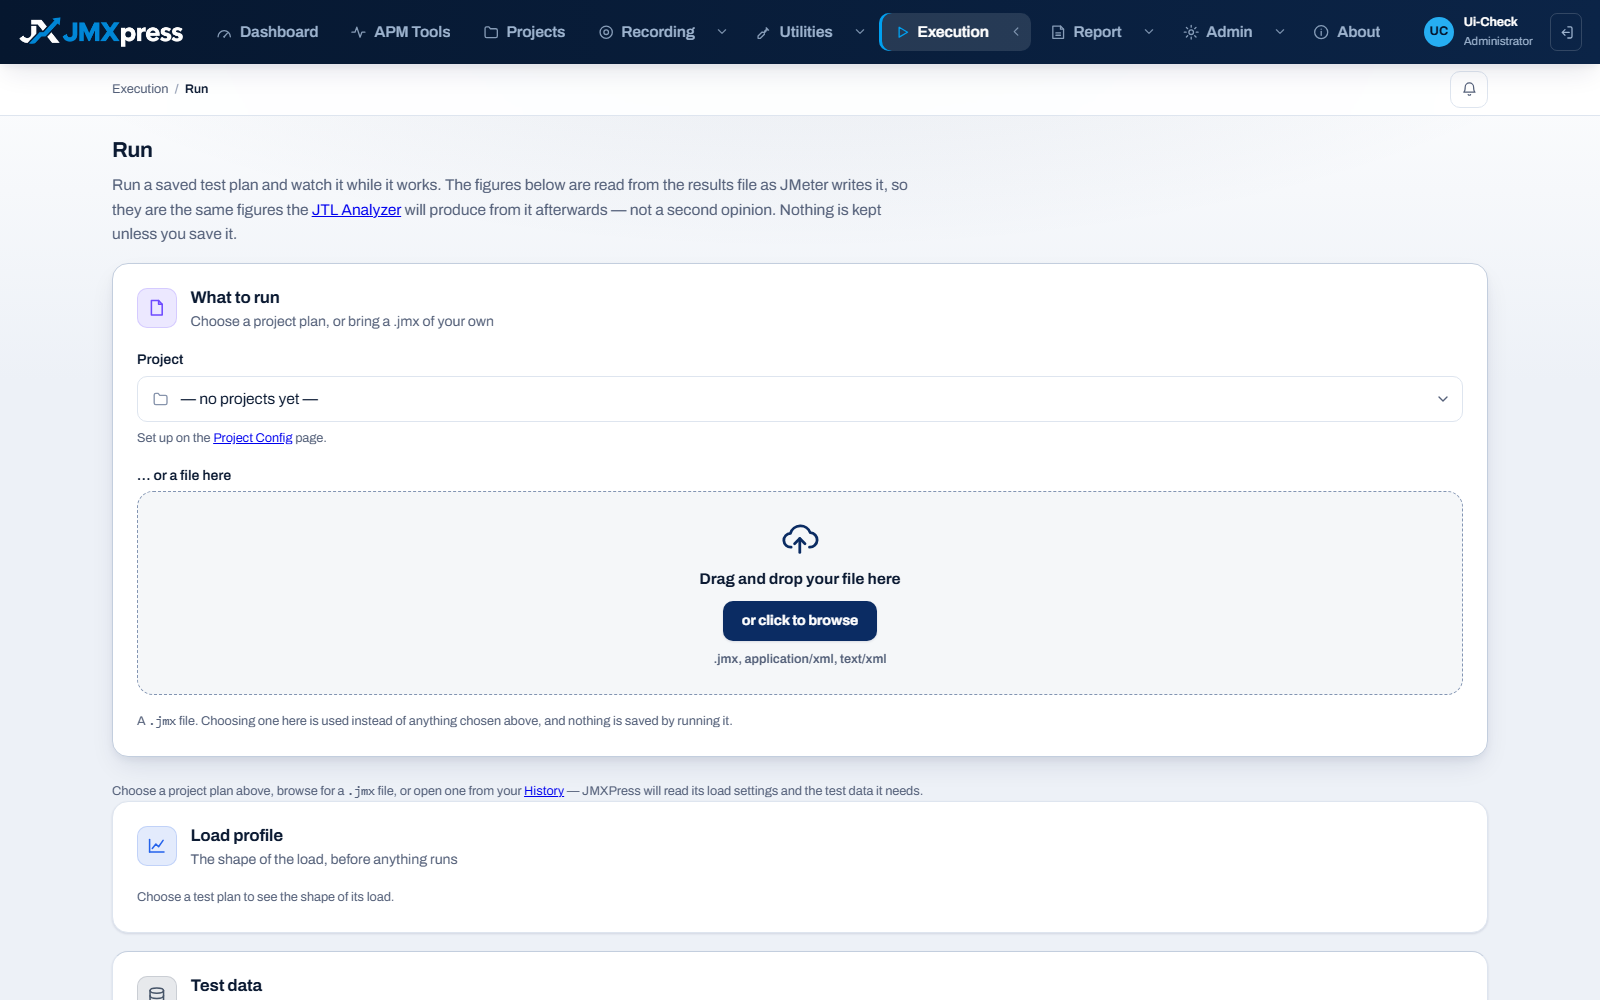Open the Project dropdown selector

point(800,399)
